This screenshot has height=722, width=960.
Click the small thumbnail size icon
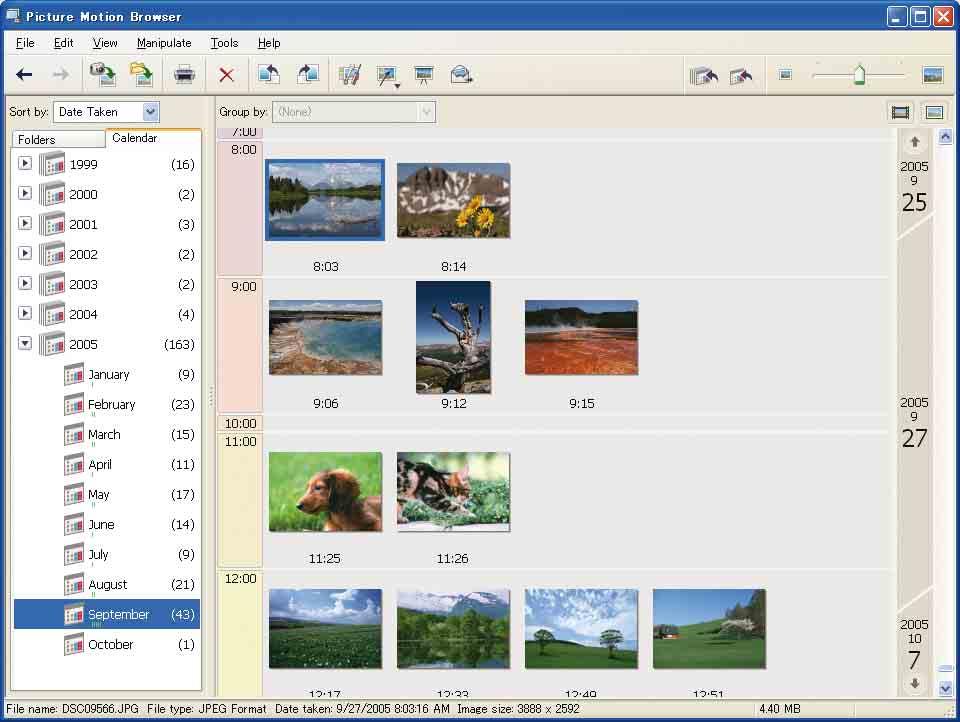point(786,75)
